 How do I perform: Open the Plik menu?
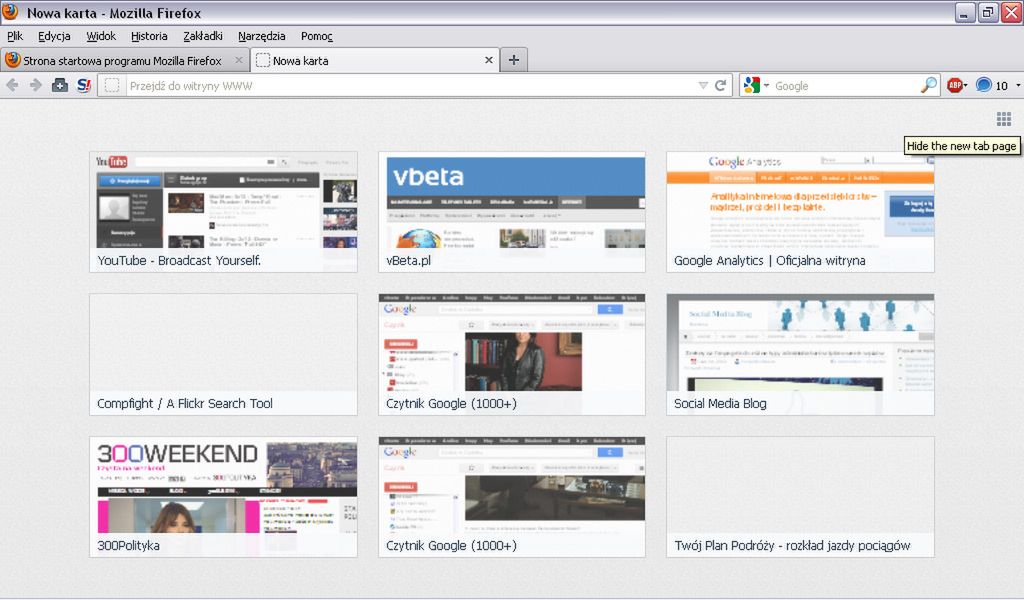15,36
